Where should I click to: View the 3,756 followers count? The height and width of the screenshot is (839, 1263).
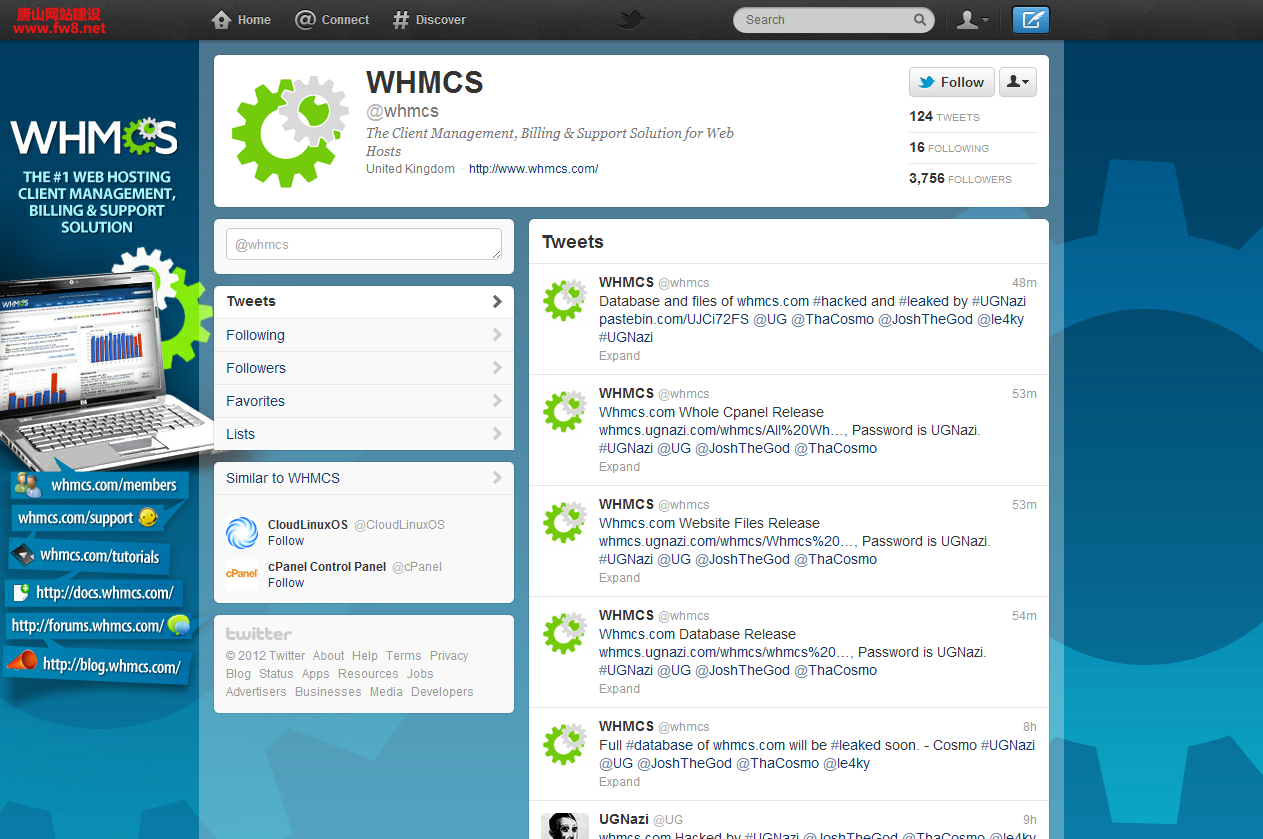tap(960, 179)
